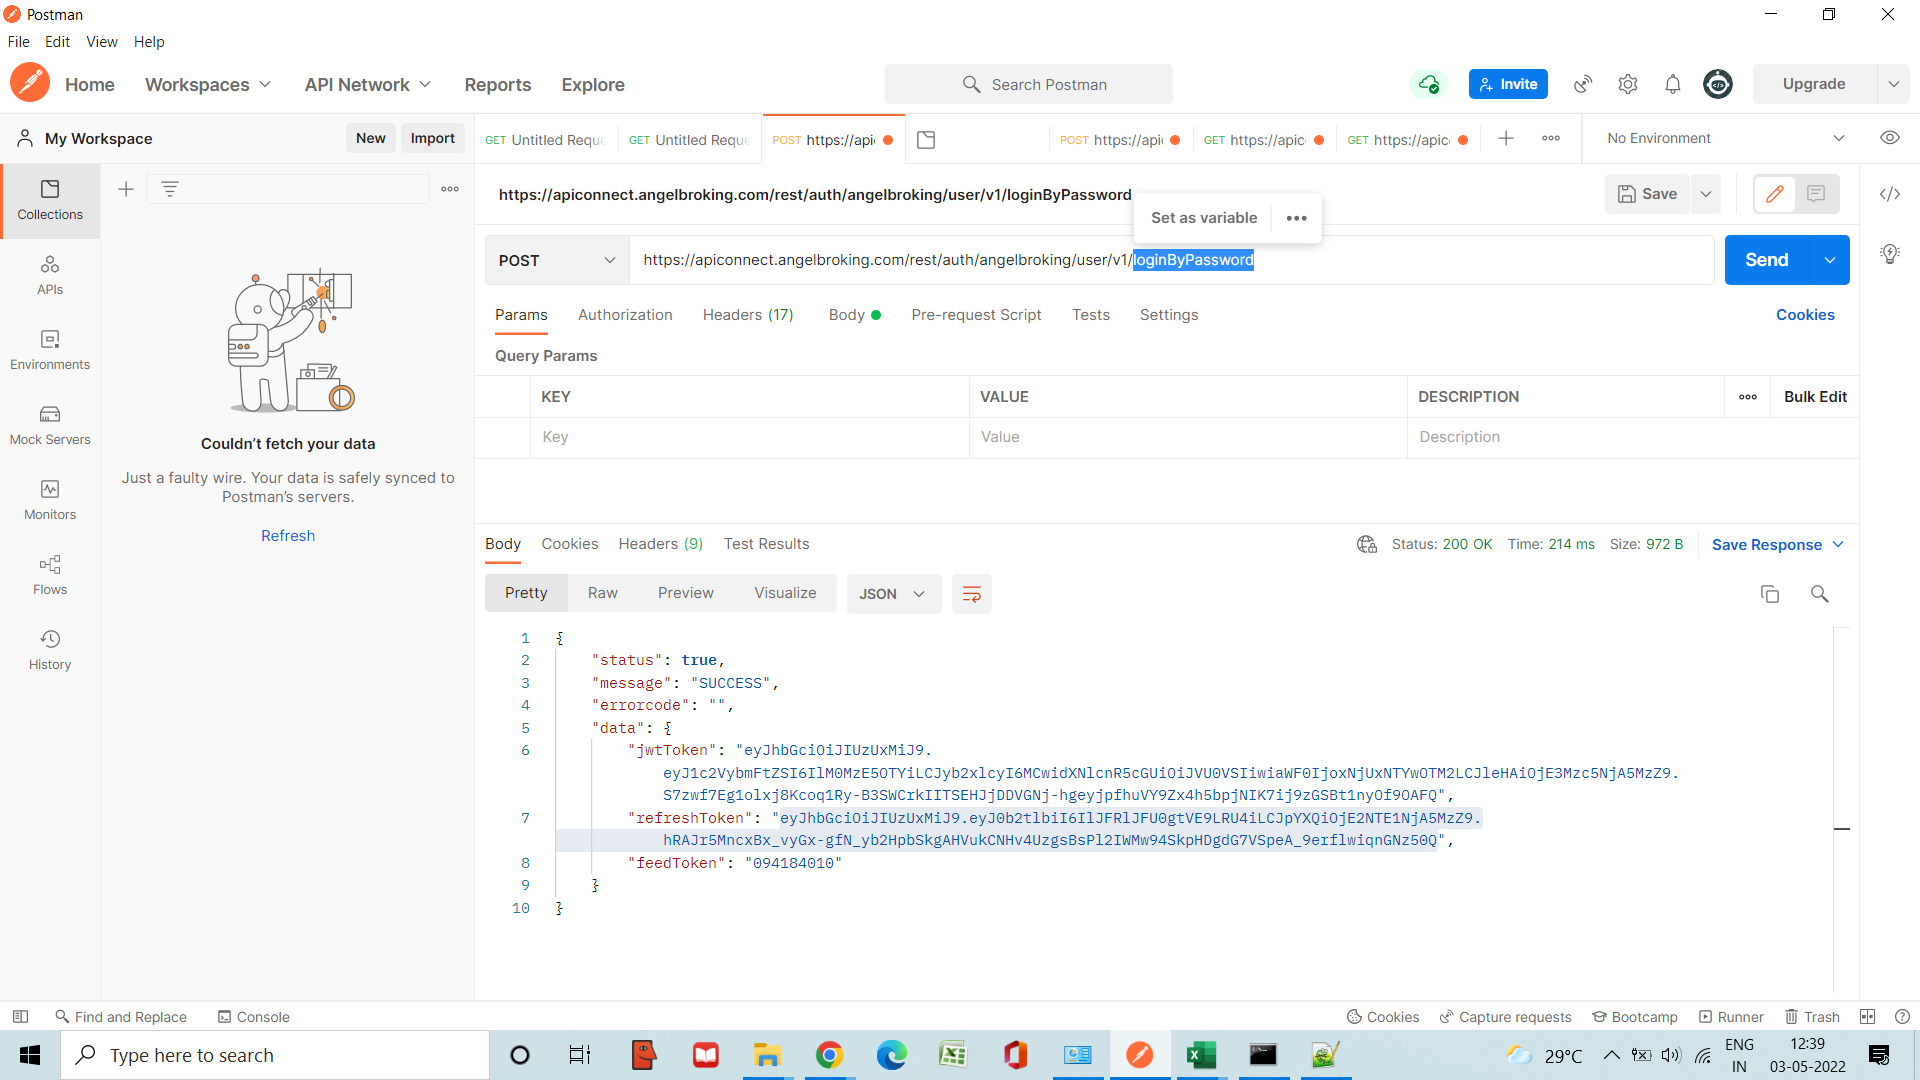Viewport: 1920px width, 1080px height.
Task: Open the Pre-request Script tab
Action: pos(976,314)
